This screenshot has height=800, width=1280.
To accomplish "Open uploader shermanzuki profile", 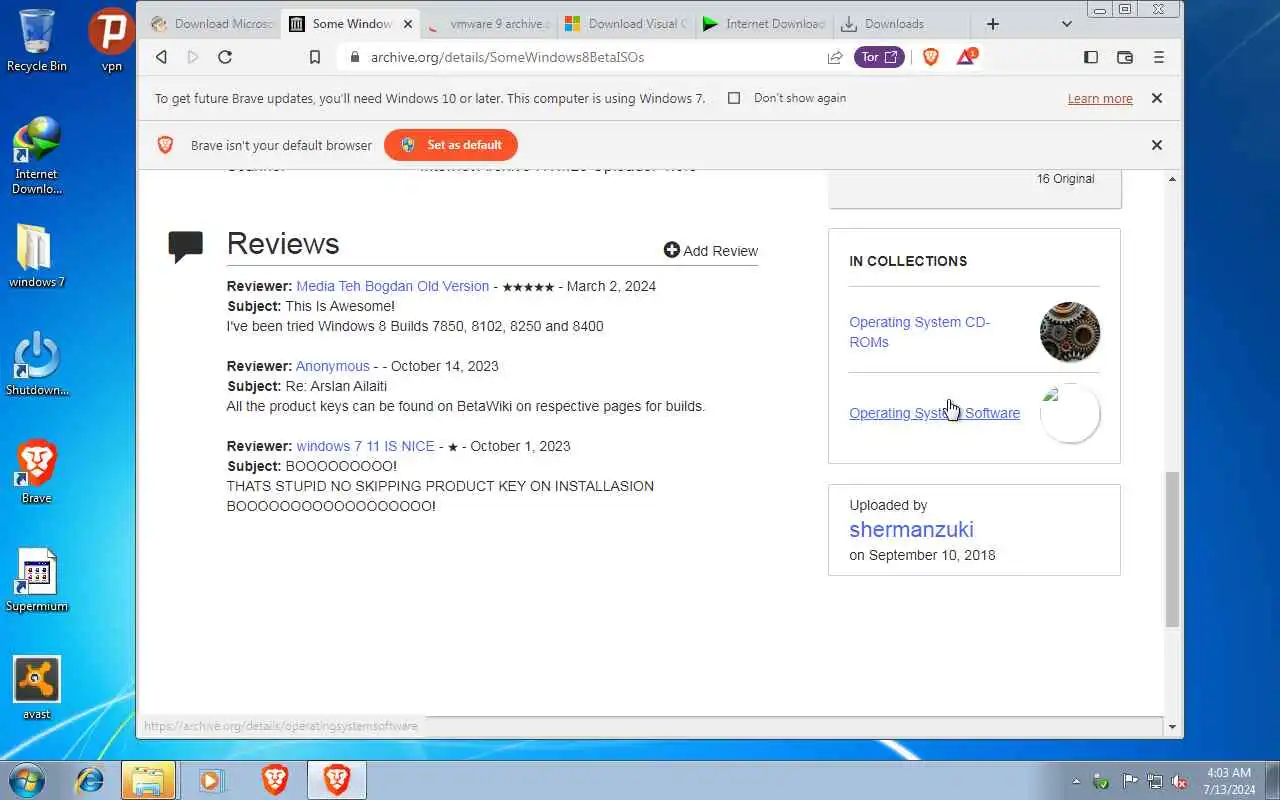I will coord(911,530).
